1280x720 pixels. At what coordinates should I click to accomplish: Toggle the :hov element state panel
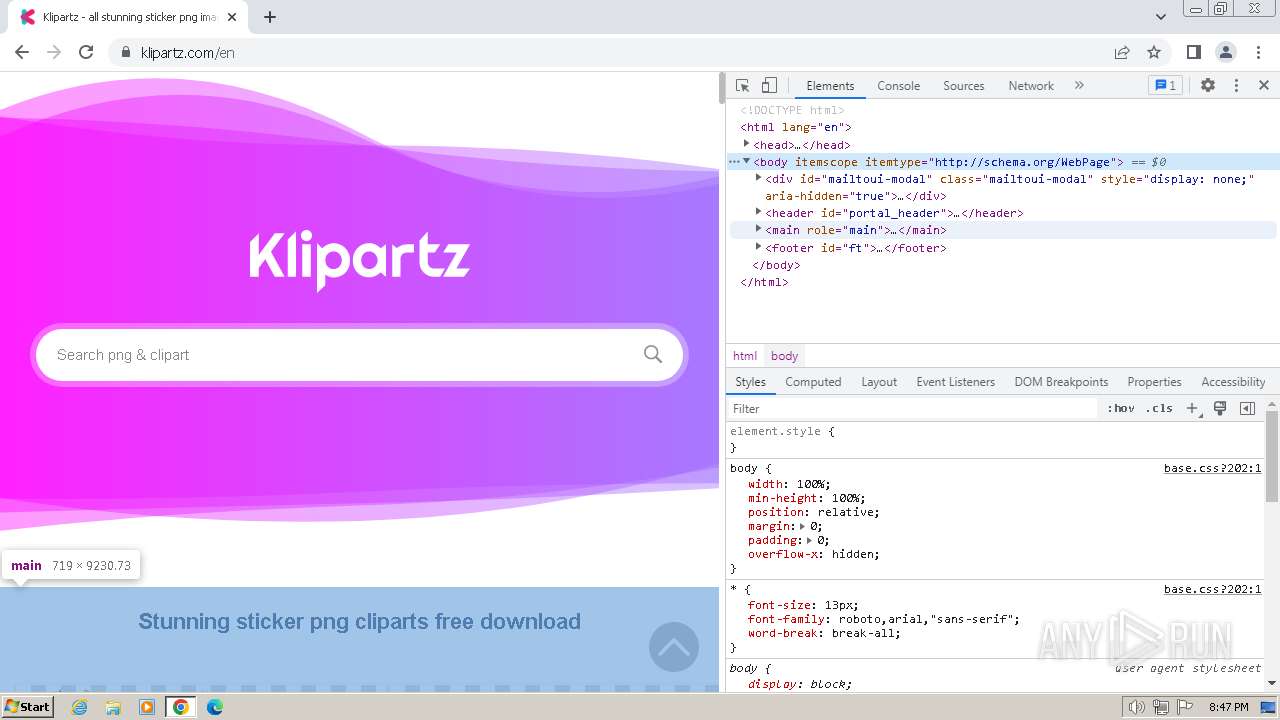click(x=1121, y=408)
